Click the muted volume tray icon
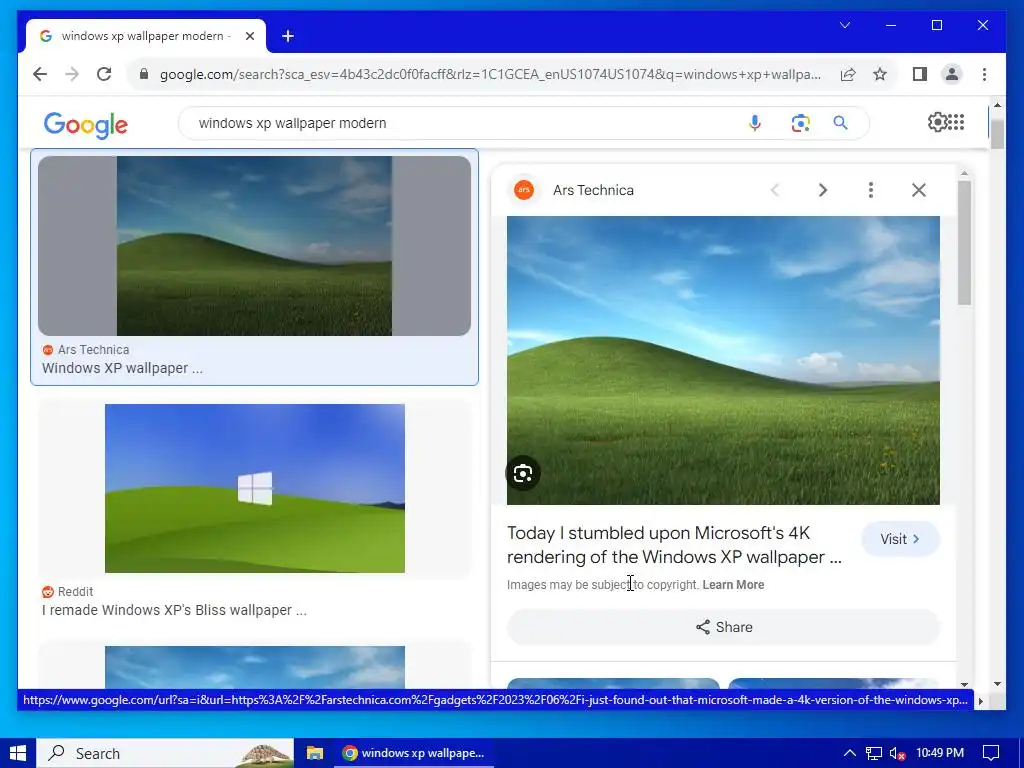Image resolution: width=1024 pixels, height=768 pixels. tap(897, 753)
